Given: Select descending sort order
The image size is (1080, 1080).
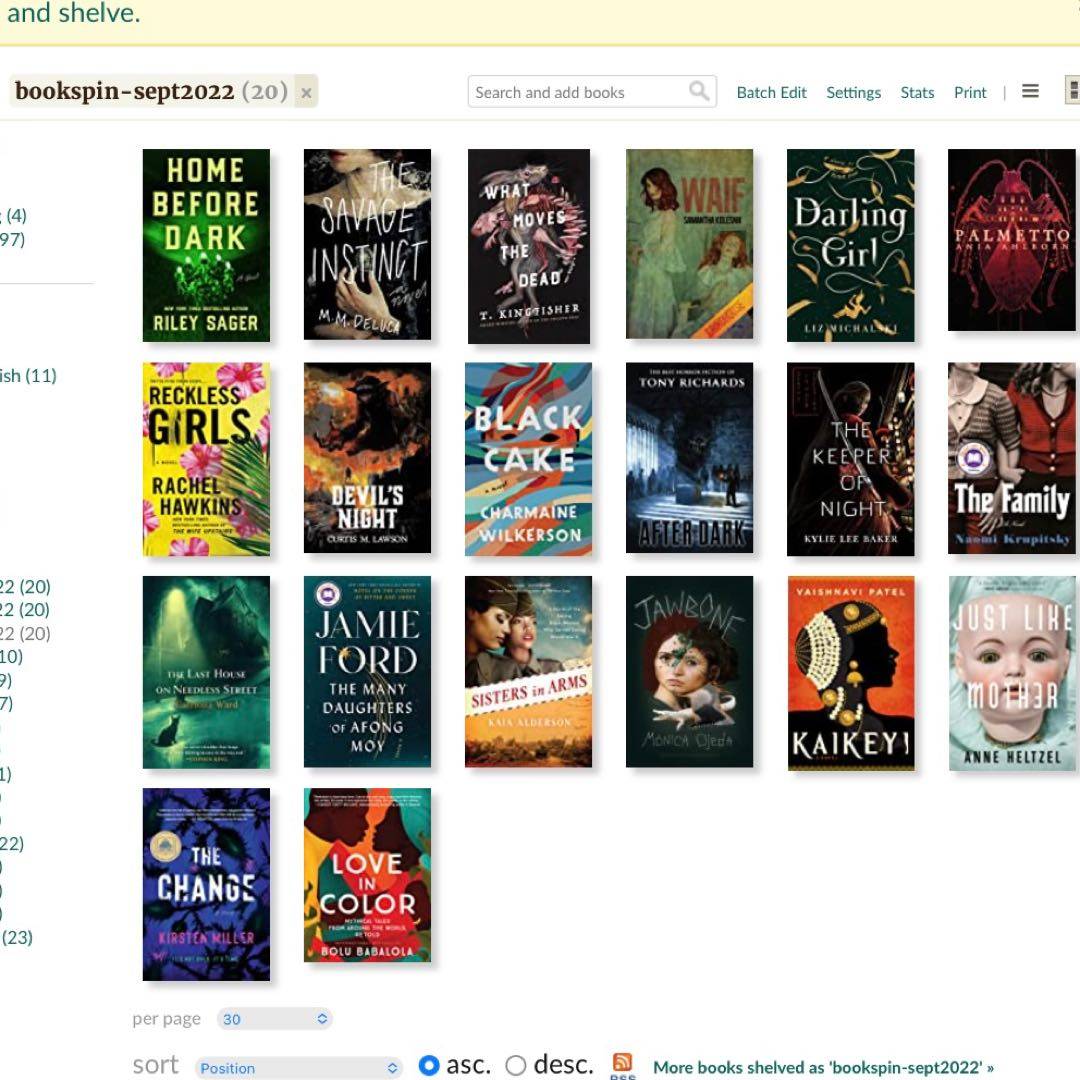Looking at the screenshot, I should (516, 1066).
